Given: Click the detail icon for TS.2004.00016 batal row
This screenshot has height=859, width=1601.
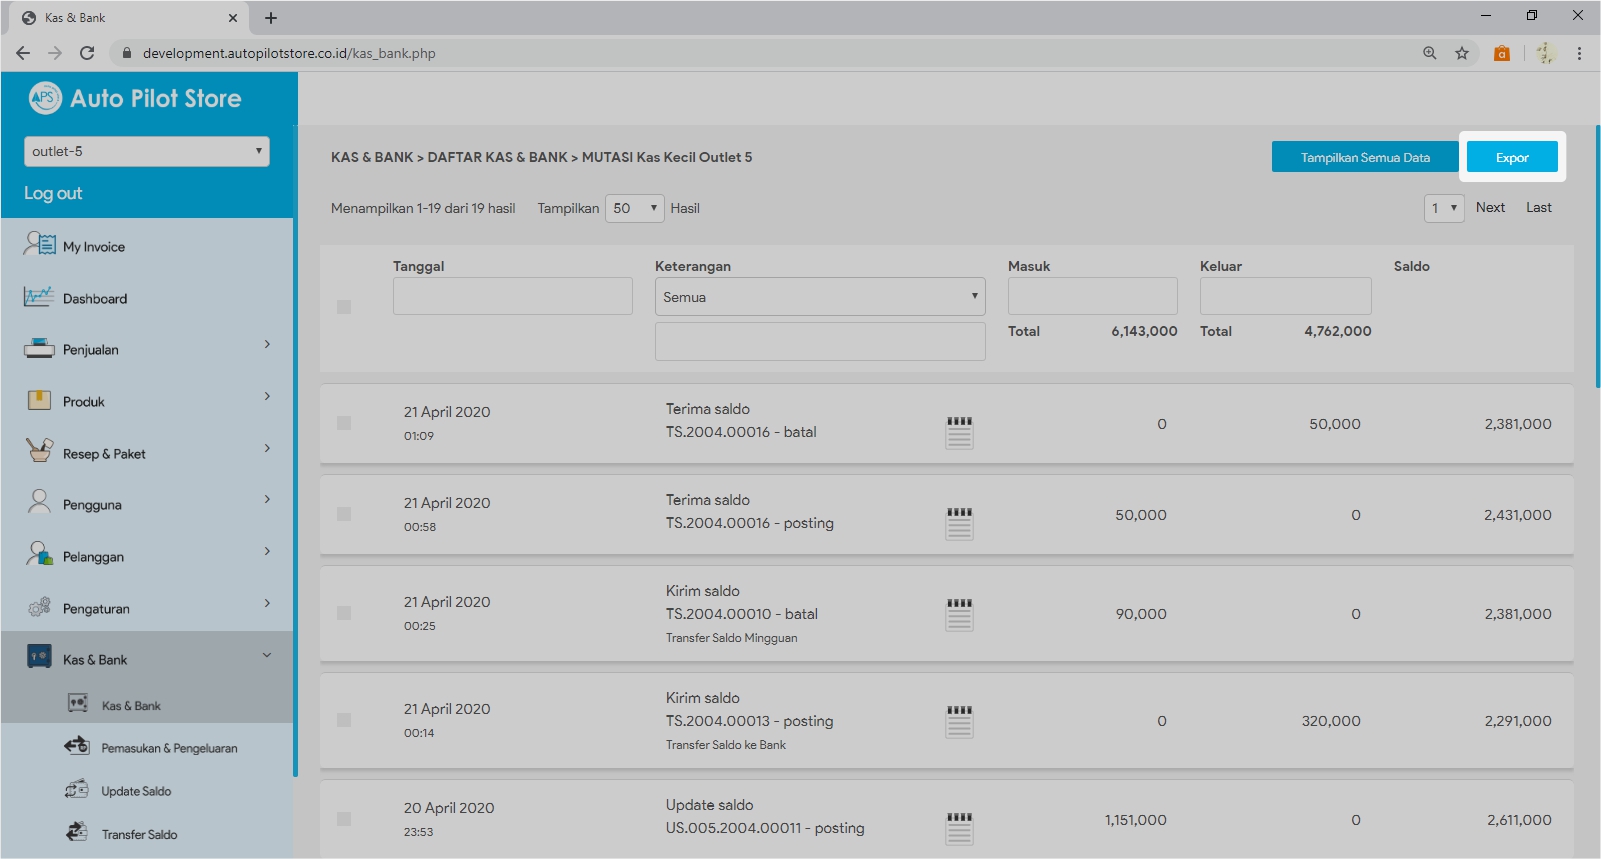Looking at the screenshot, I should [959, 432].
